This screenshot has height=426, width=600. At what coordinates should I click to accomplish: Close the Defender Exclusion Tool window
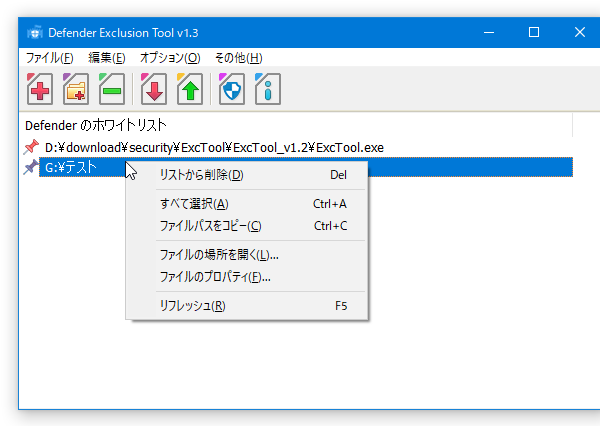coord(580,33)
